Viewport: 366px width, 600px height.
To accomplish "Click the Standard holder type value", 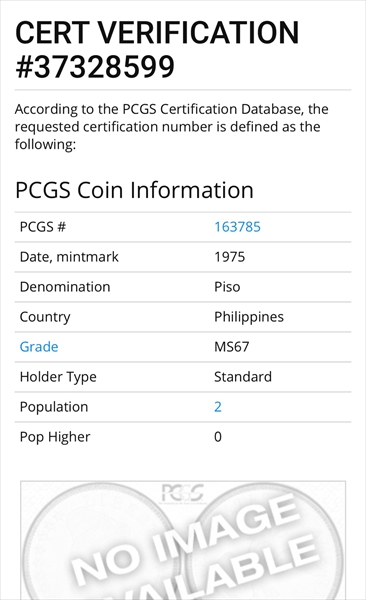I will [243, 377].
